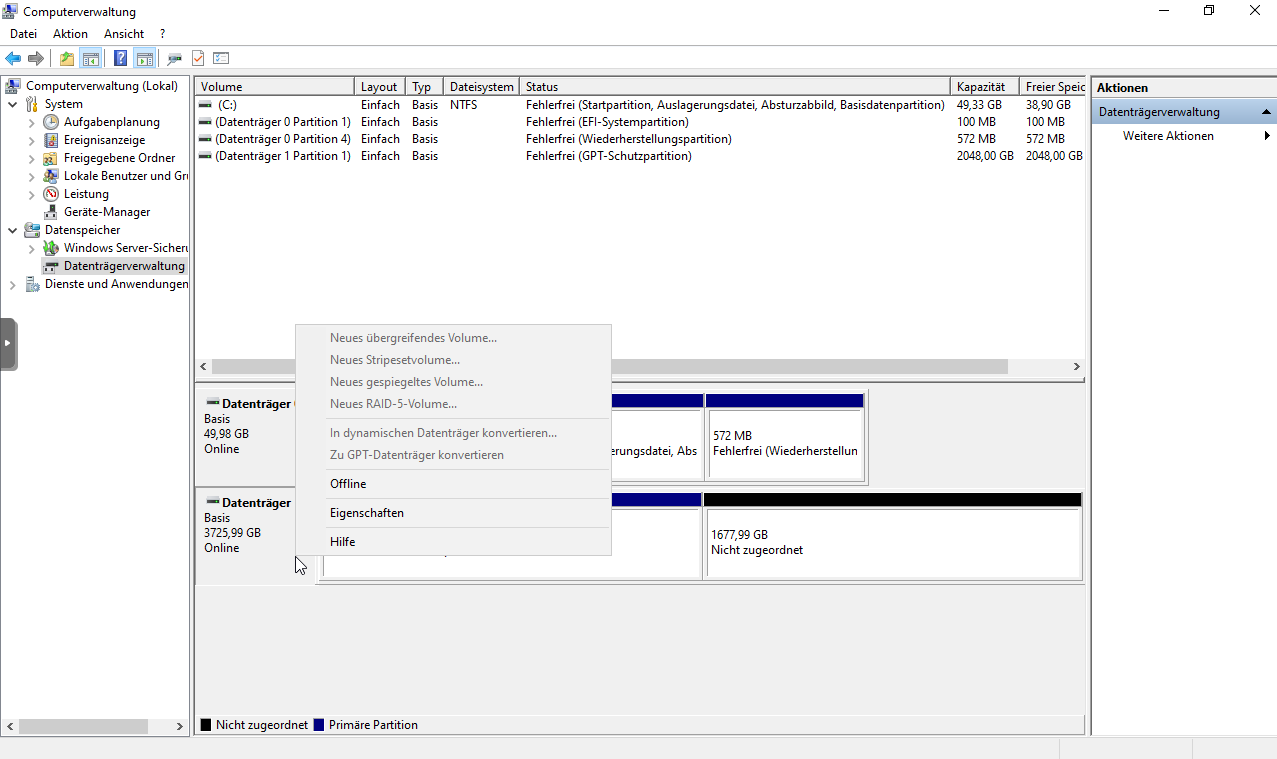Select Datenträgerverwaltung in the tree
The width and height of the screenshot is (1277, 759).
click(124, 266)
